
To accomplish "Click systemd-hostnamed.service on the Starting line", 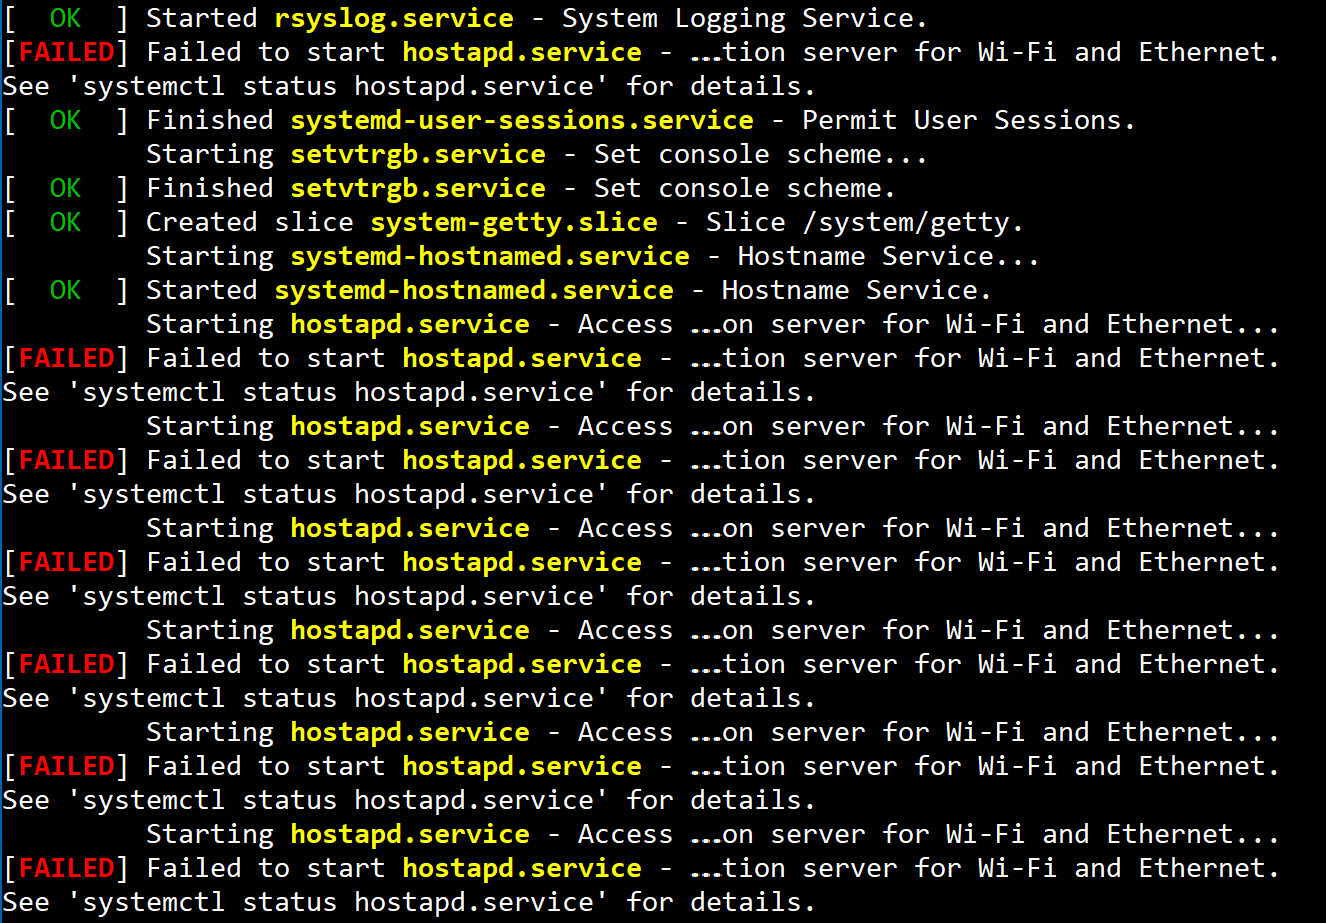I will coord(490,256).
